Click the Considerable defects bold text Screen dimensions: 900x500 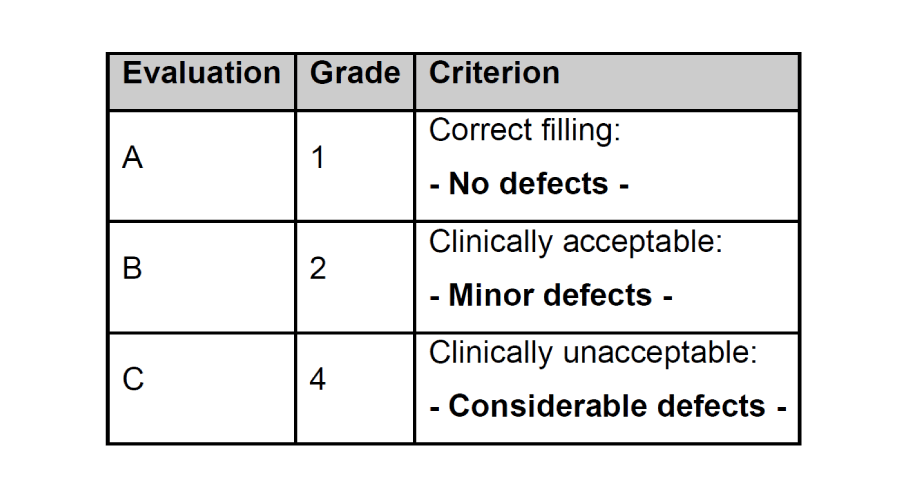coord(608,406)
